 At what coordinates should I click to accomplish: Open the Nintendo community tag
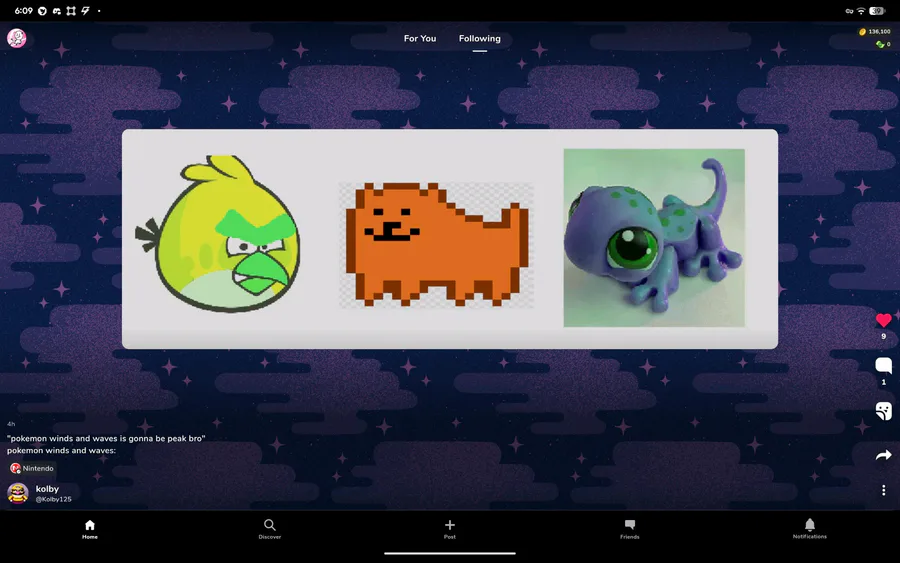click(32, 468)
